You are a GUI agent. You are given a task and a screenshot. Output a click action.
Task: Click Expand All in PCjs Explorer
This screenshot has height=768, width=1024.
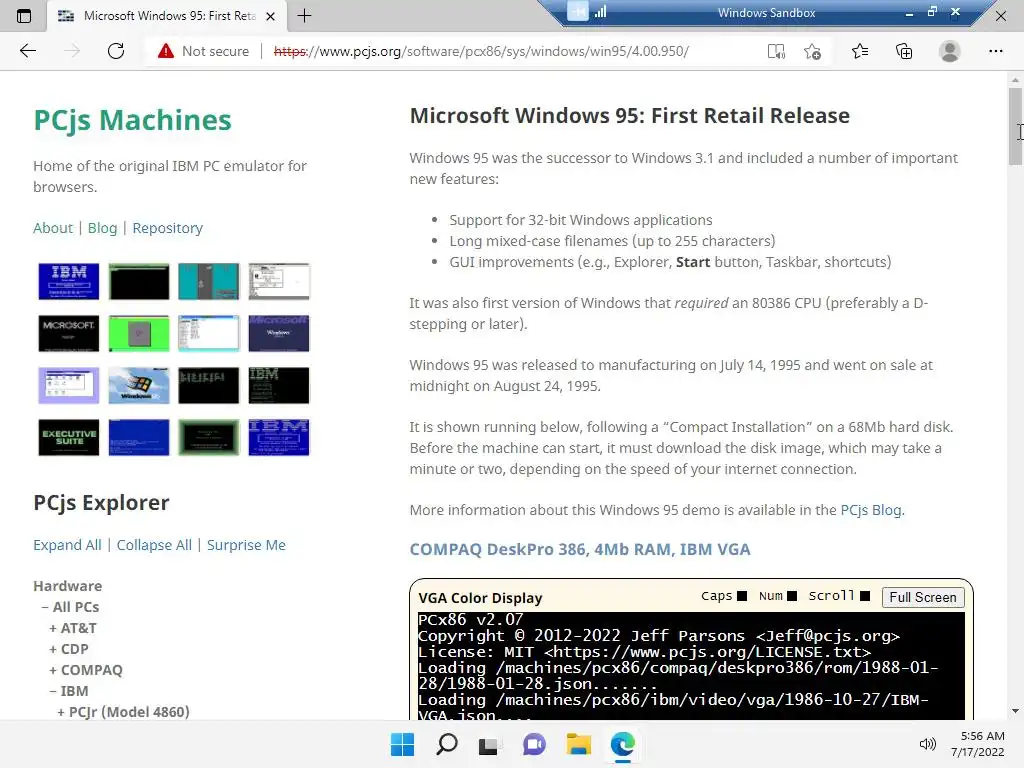pyautogui.click(x=67, y=545)
